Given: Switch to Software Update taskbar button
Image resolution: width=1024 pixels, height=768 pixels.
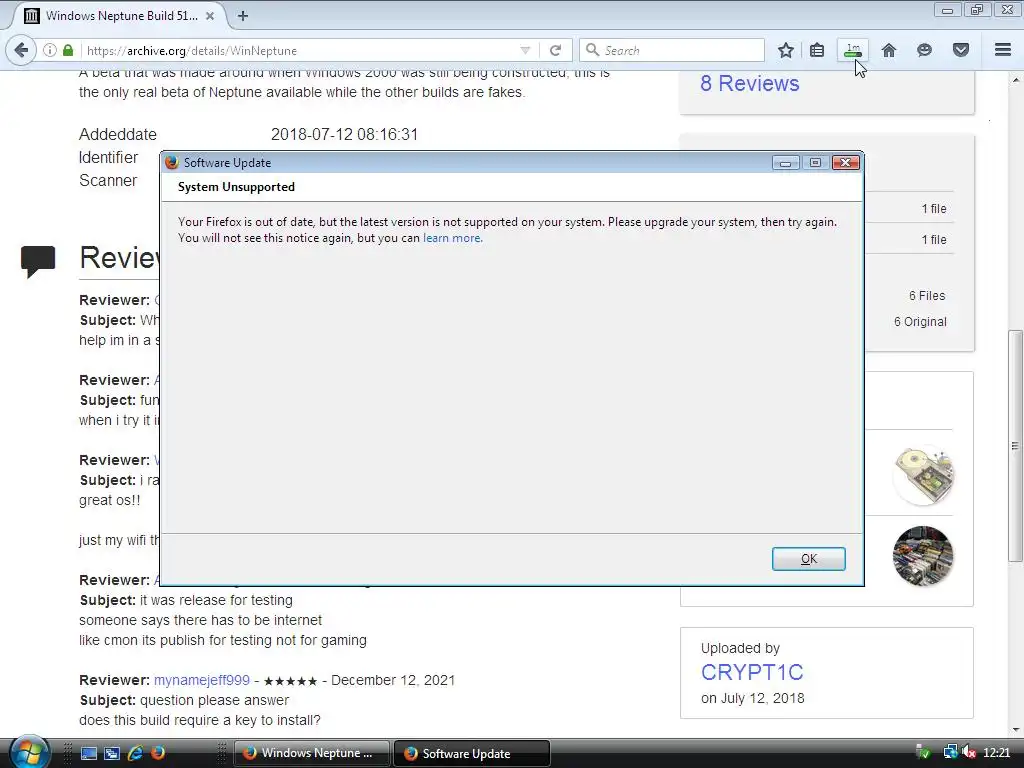Looking at the screenshot, I should (472, 753).
